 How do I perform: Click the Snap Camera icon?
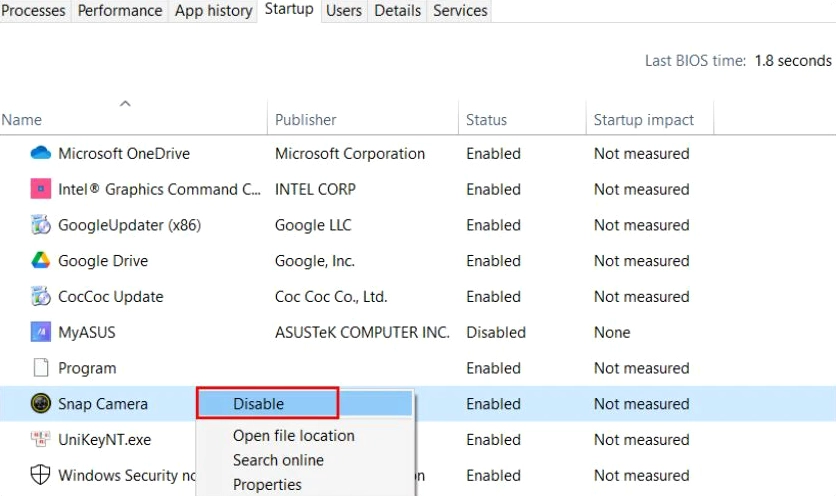40,404
